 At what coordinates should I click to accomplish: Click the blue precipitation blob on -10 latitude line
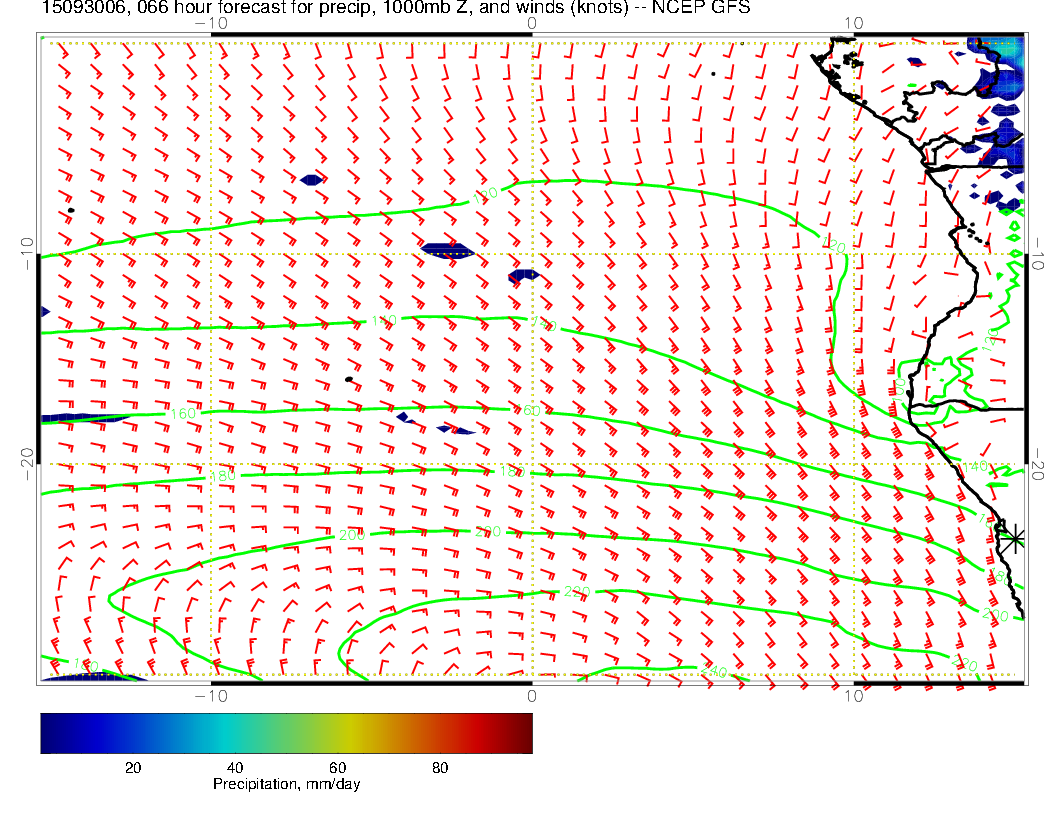click(447, 250)
